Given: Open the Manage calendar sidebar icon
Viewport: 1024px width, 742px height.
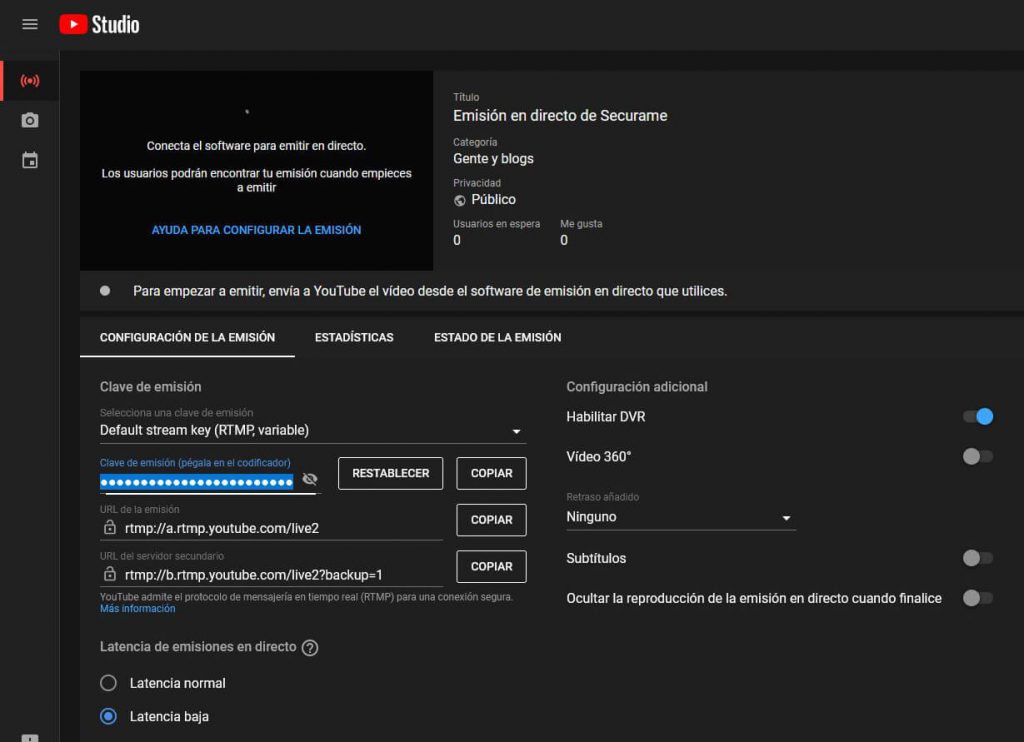Looking at the screenshot, I should tap(30, 160).
